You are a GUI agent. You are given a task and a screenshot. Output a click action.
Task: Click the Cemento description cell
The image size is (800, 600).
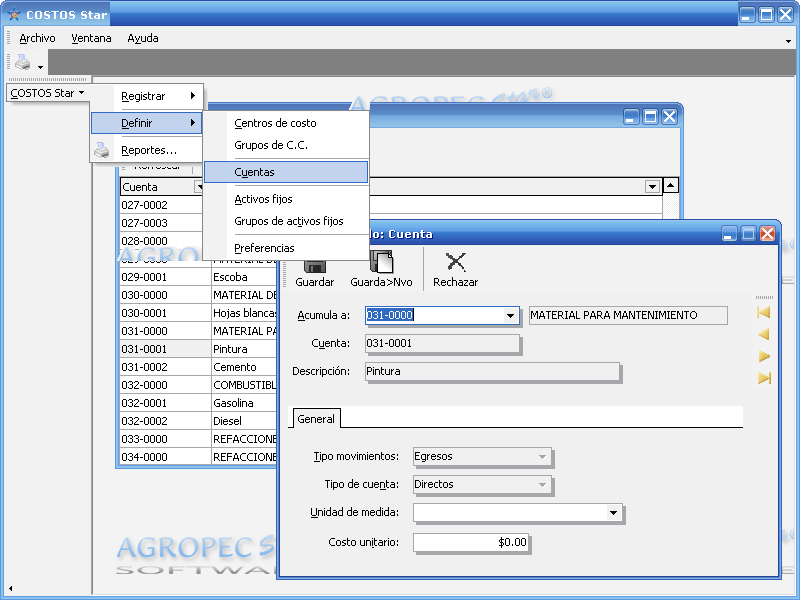[x=244, y=367]
